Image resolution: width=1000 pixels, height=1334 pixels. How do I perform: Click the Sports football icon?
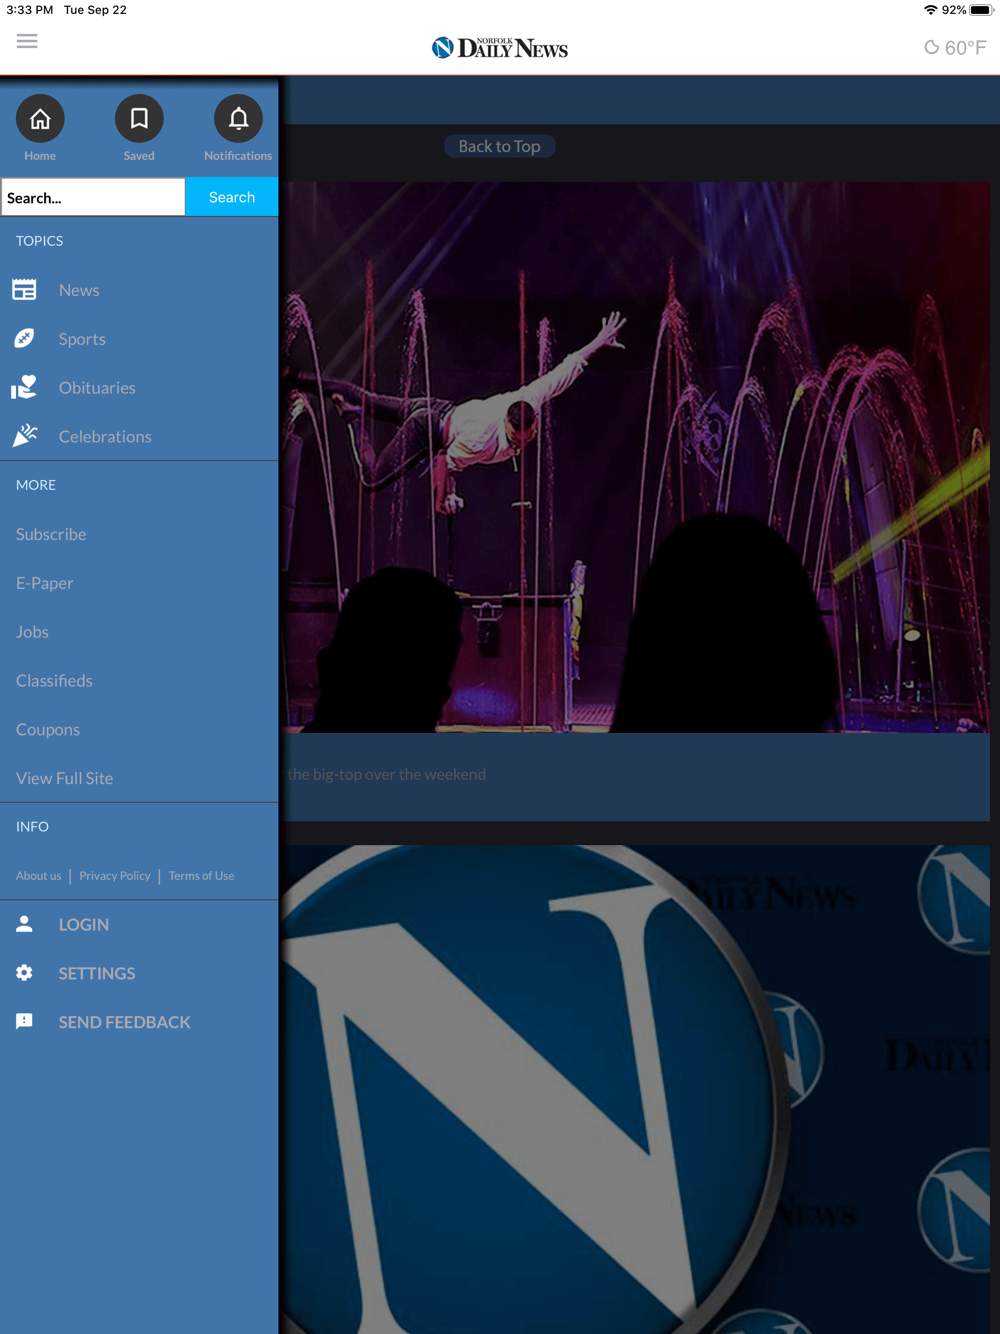(x=24, y=339)
